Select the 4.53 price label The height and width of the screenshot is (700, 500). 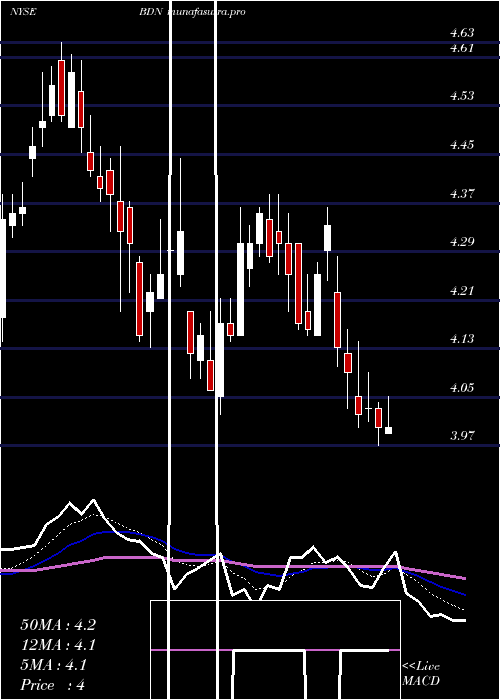tap(462, 96)
